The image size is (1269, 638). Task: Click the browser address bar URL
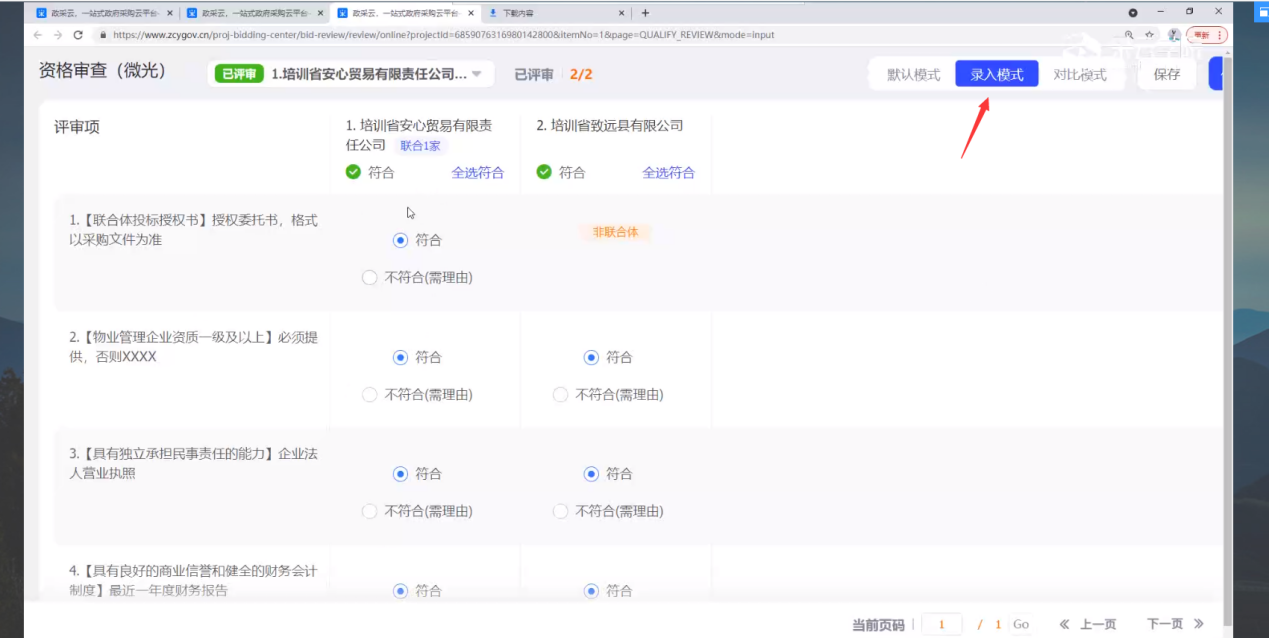pos(444,35)
